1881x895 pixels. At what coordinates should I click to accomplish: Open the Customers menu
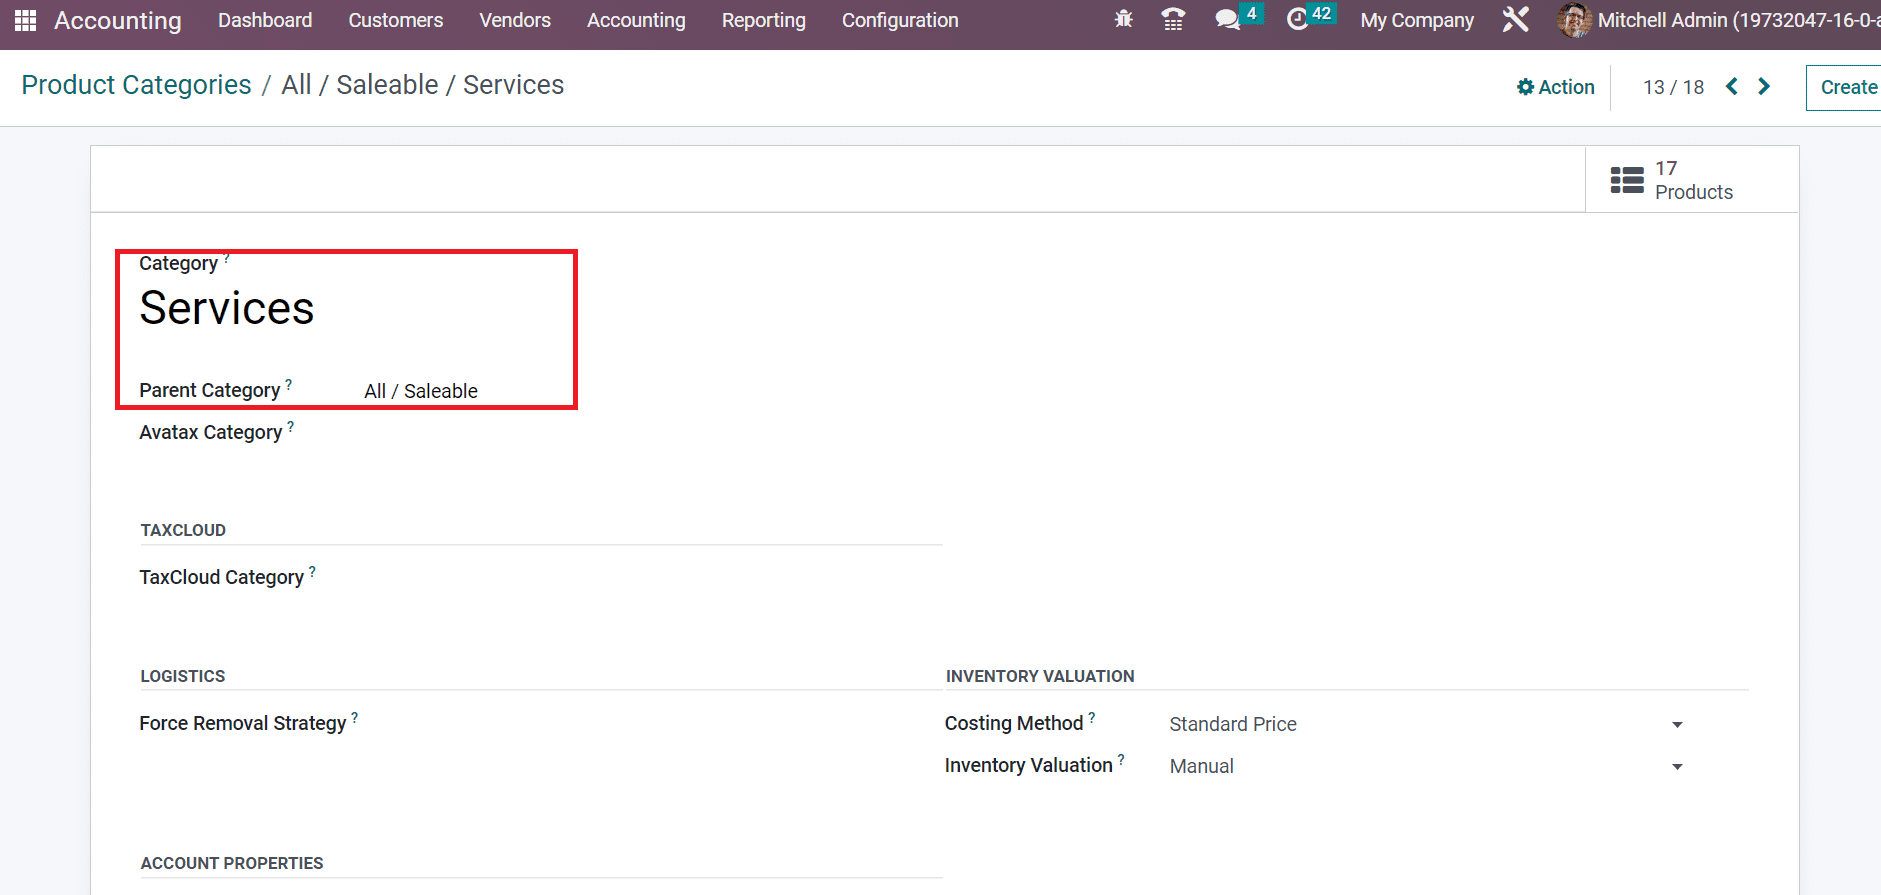[x=396, y=20]
